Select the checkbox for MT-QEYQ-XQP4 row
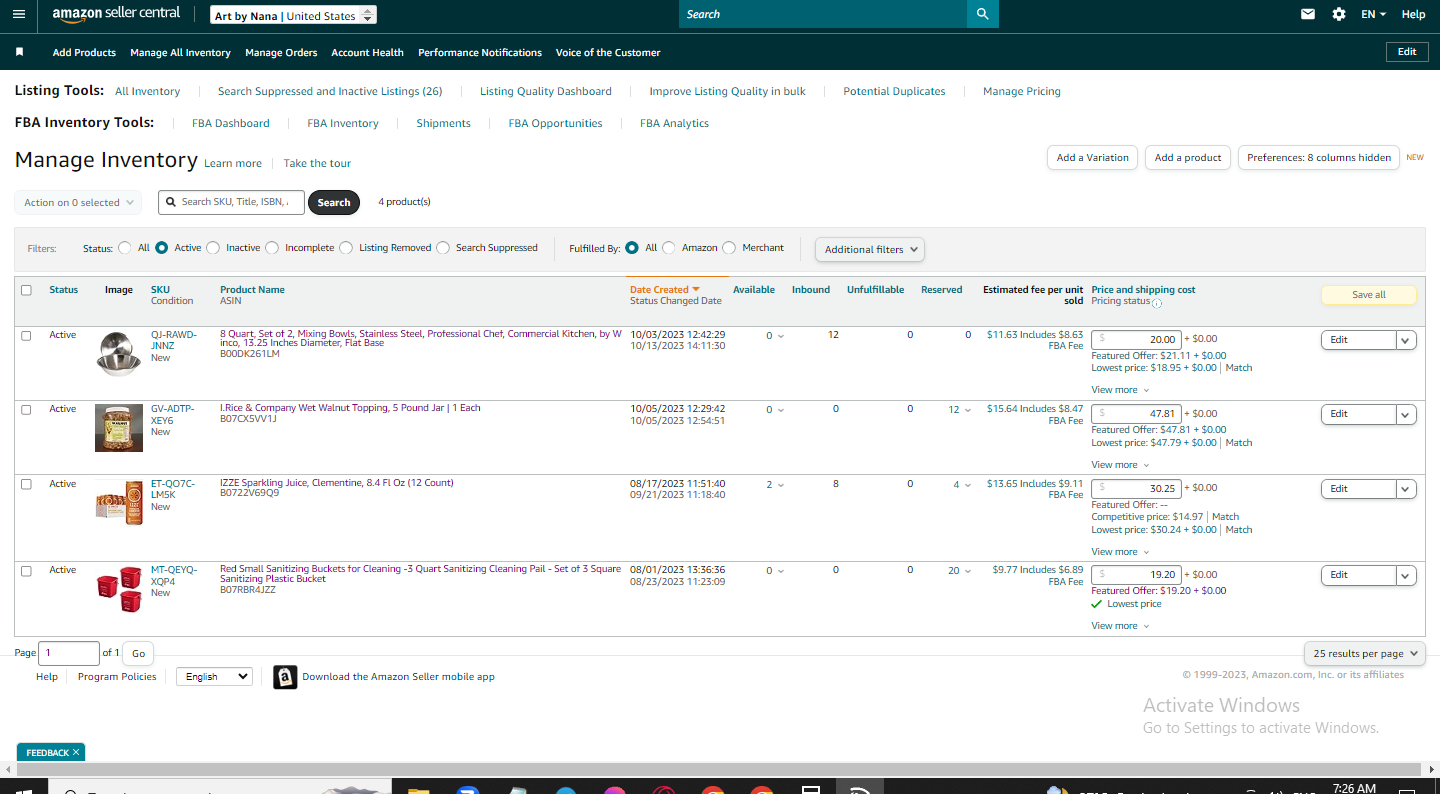This screenshot has height=794, width=1440. [26, 571]
